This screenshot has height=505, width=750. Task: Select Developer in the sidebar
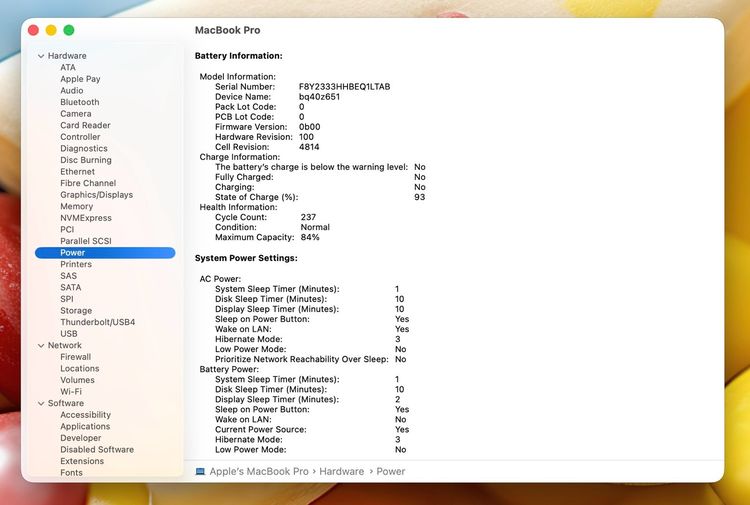coord(81,438)
